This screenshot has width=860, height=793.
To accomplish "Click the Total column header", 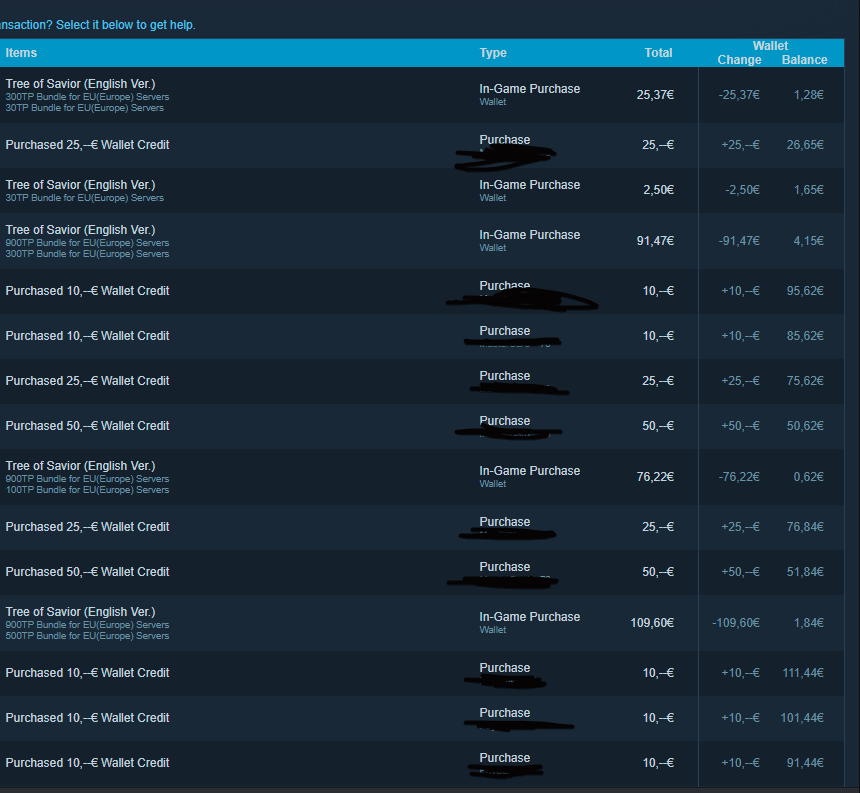I will coord(658,53).
